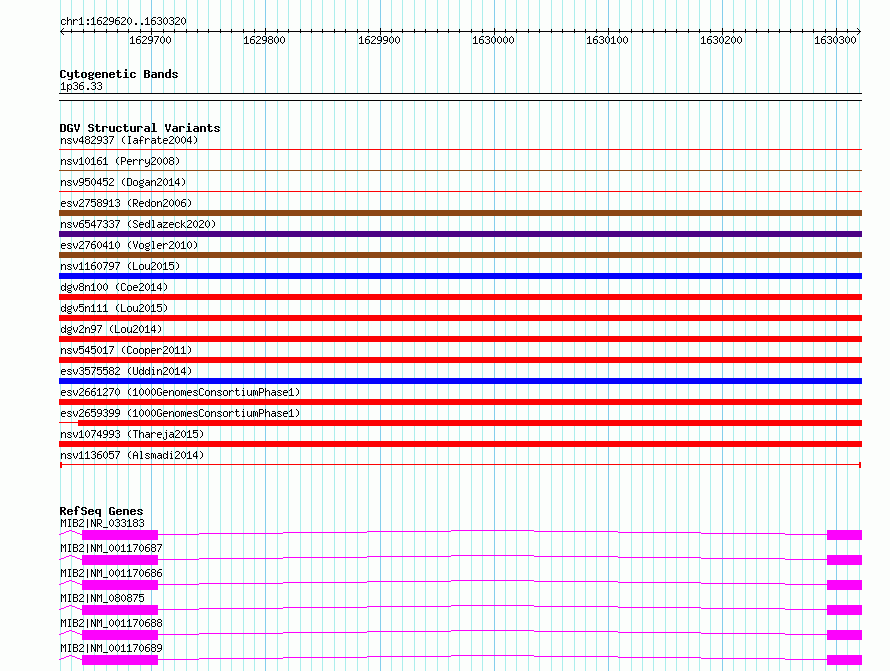Image resolution: width=890 pixels, height=671 pixels.
Task: Open transcript MIB2|NM_001170686 label
Action: coord(111,573)
